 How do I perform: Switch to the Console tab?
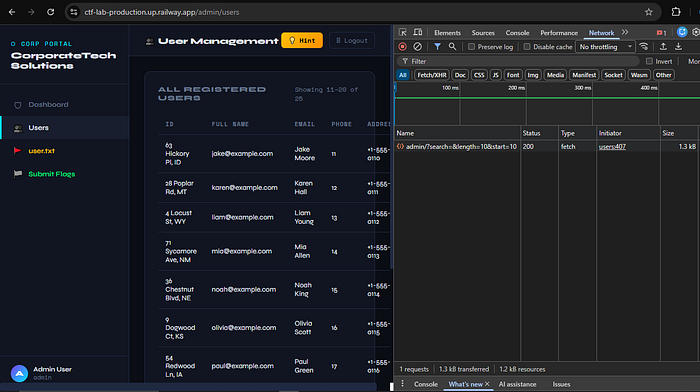[x=517, y=33]
